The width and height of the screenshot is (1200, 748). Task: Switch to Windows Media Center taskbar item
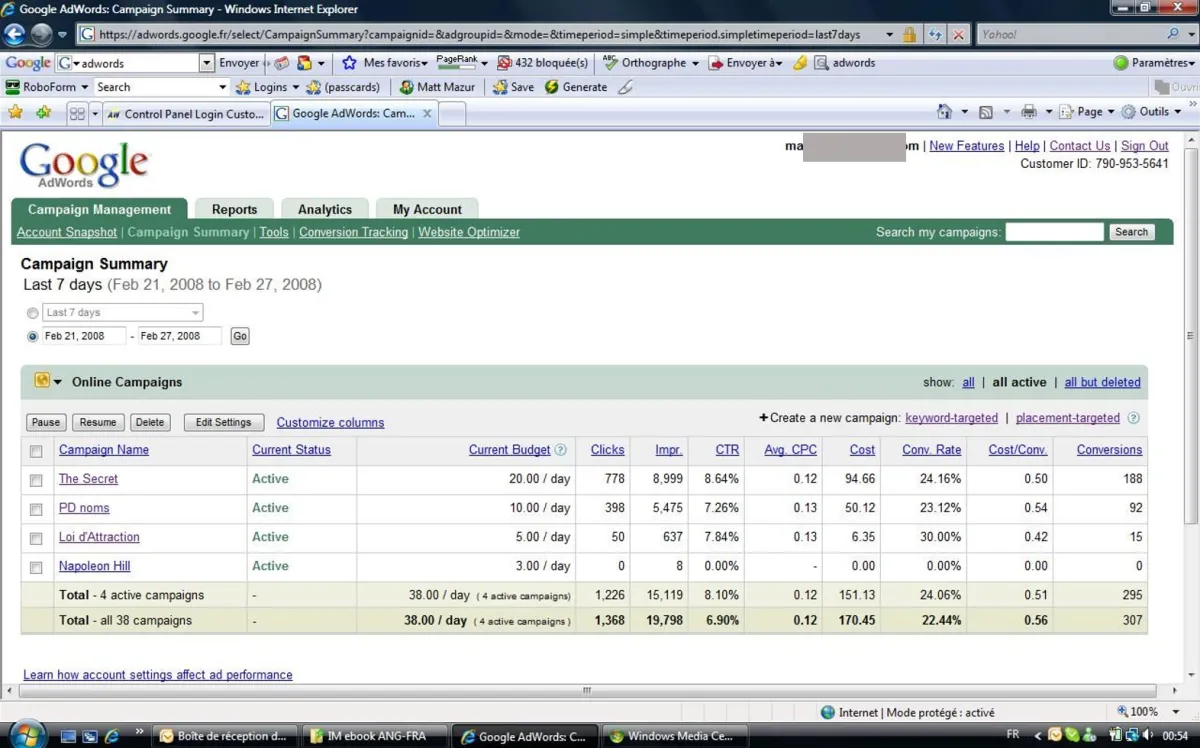point(676,736)
